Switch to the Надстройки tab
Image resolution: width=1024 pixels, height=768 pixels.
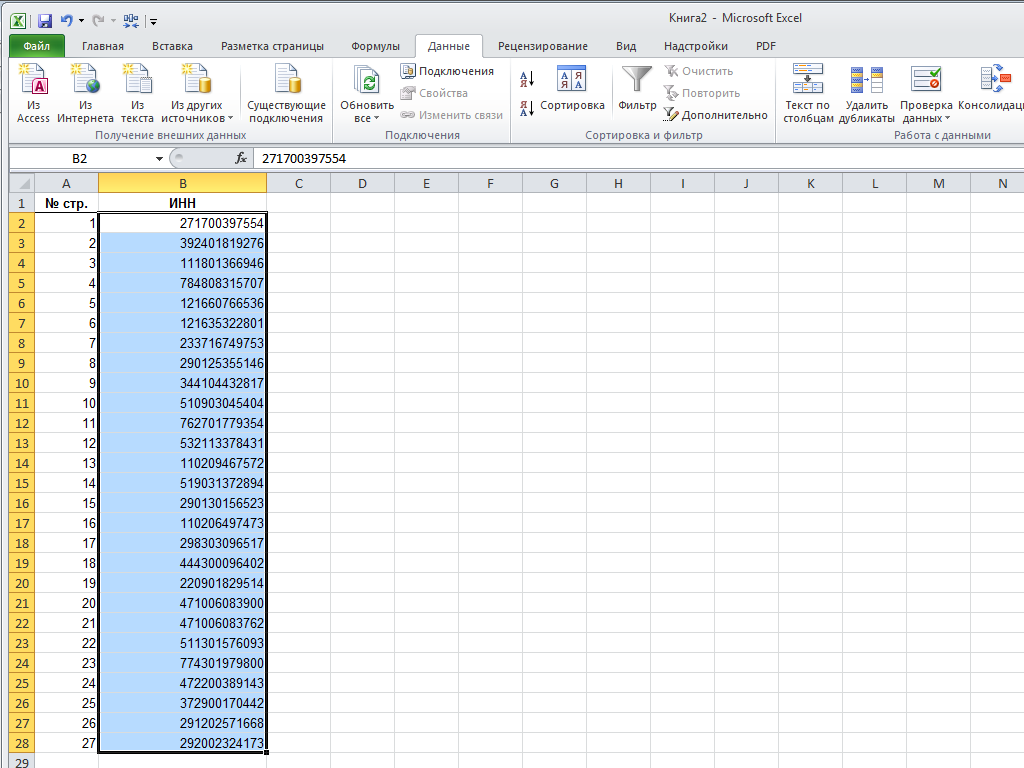pos(696,46)
